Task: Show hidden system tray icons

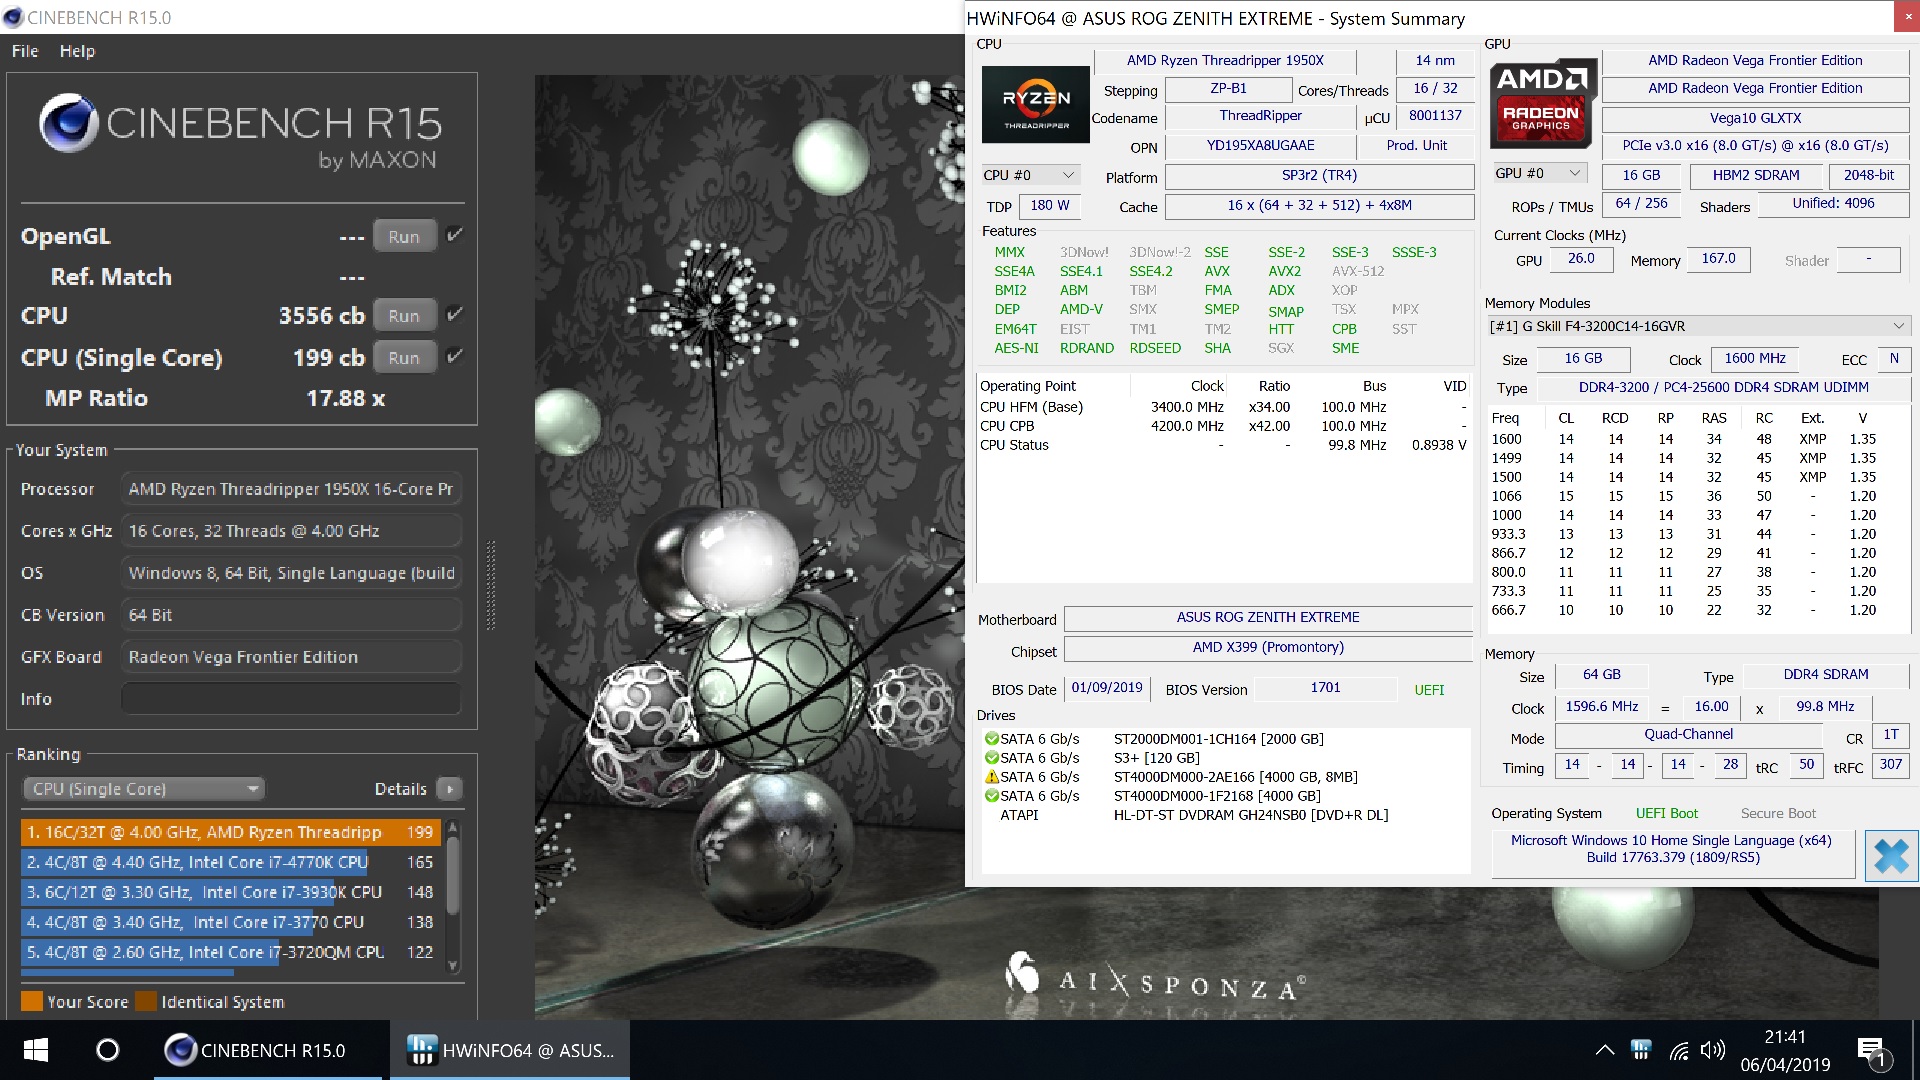Action: pos(1605,1050)
